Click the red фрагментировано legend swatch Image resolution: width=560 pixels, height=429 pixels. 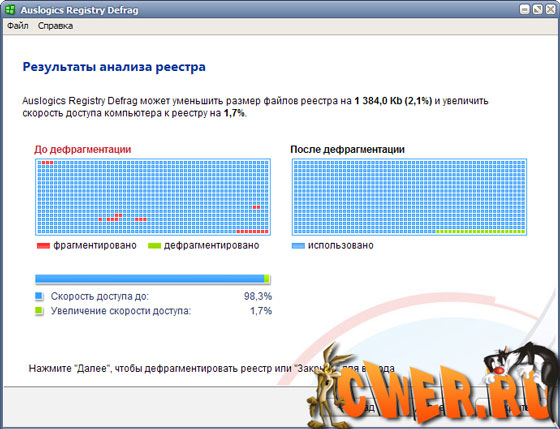[x=43, y=246]
